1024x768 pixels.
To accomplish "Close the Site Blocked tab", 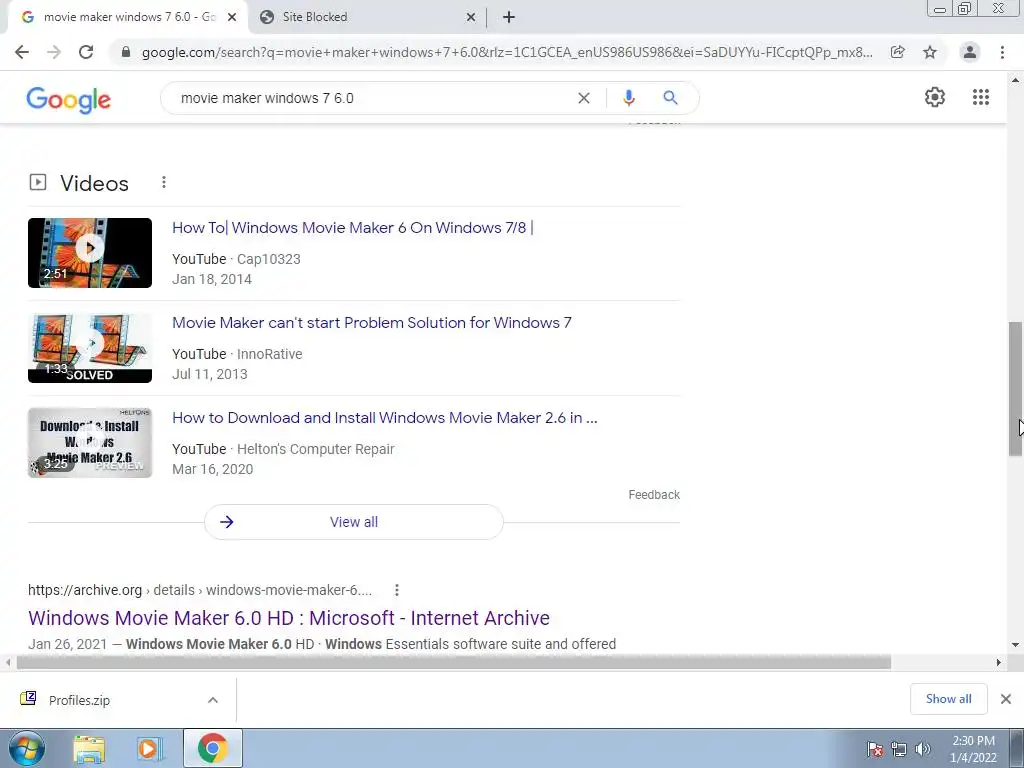I will point(470,18).
